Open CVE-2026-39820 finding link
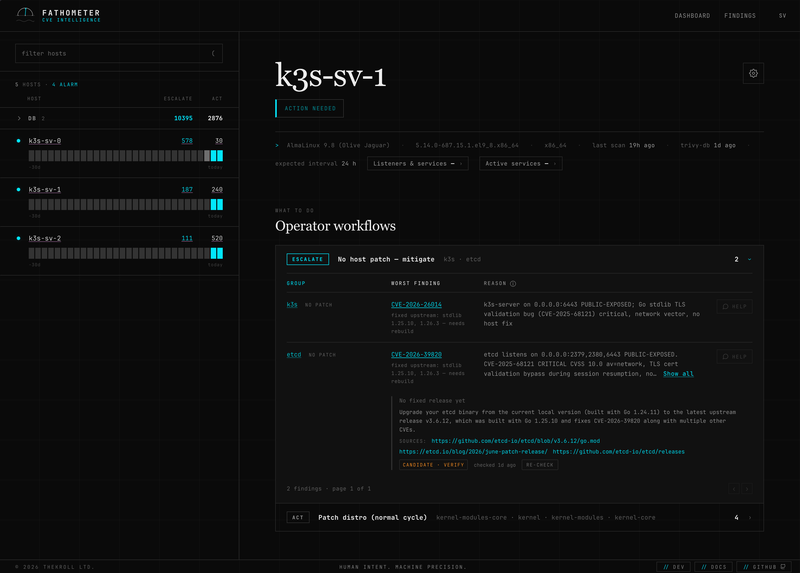Screen dimensions: 800x573 (x=416, y=355)
